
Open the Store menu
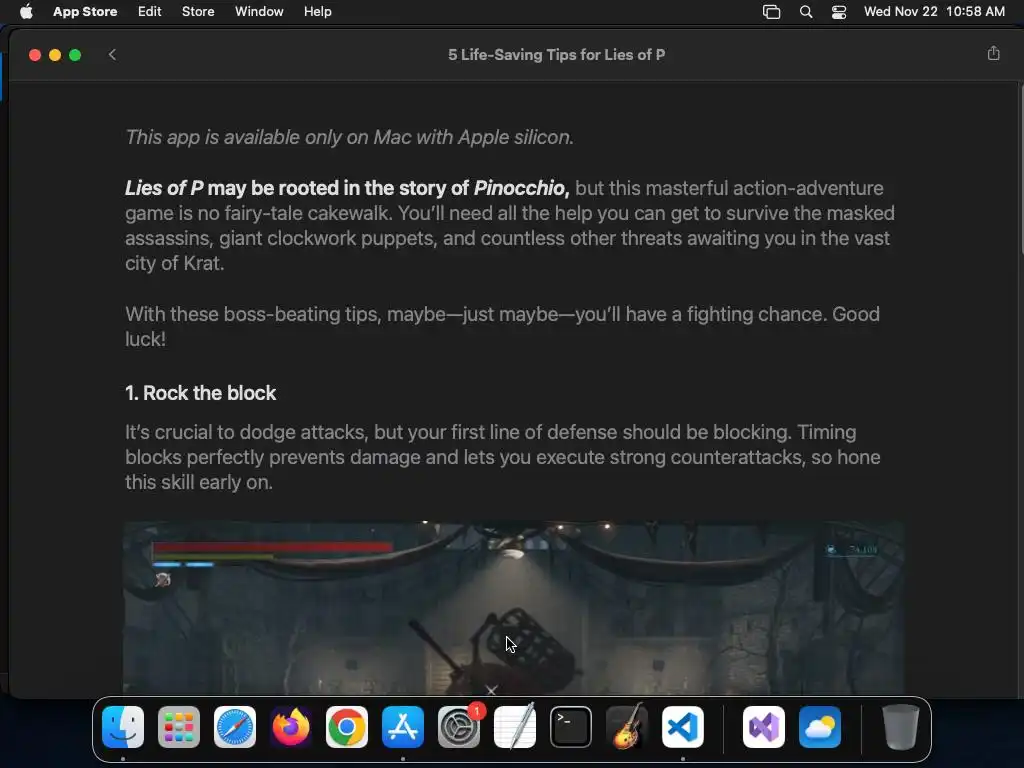coord(198,12)
